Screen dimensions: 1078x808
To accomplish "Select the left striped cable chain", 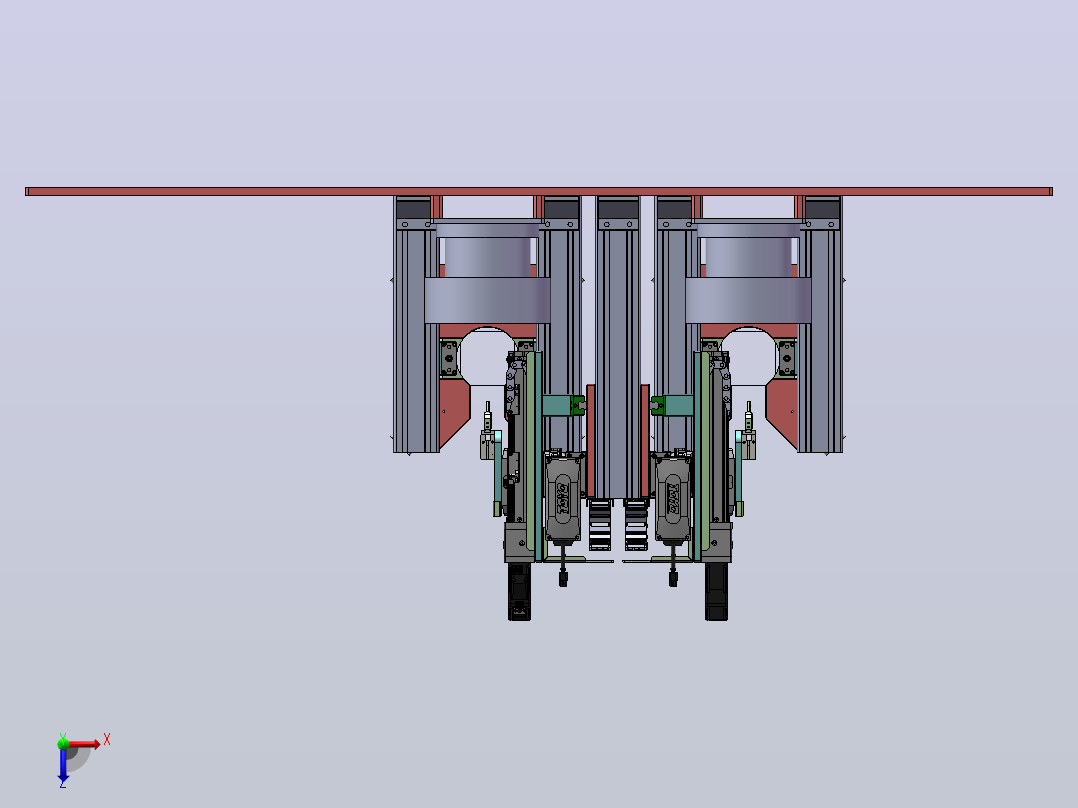I will tap(600, 525).
